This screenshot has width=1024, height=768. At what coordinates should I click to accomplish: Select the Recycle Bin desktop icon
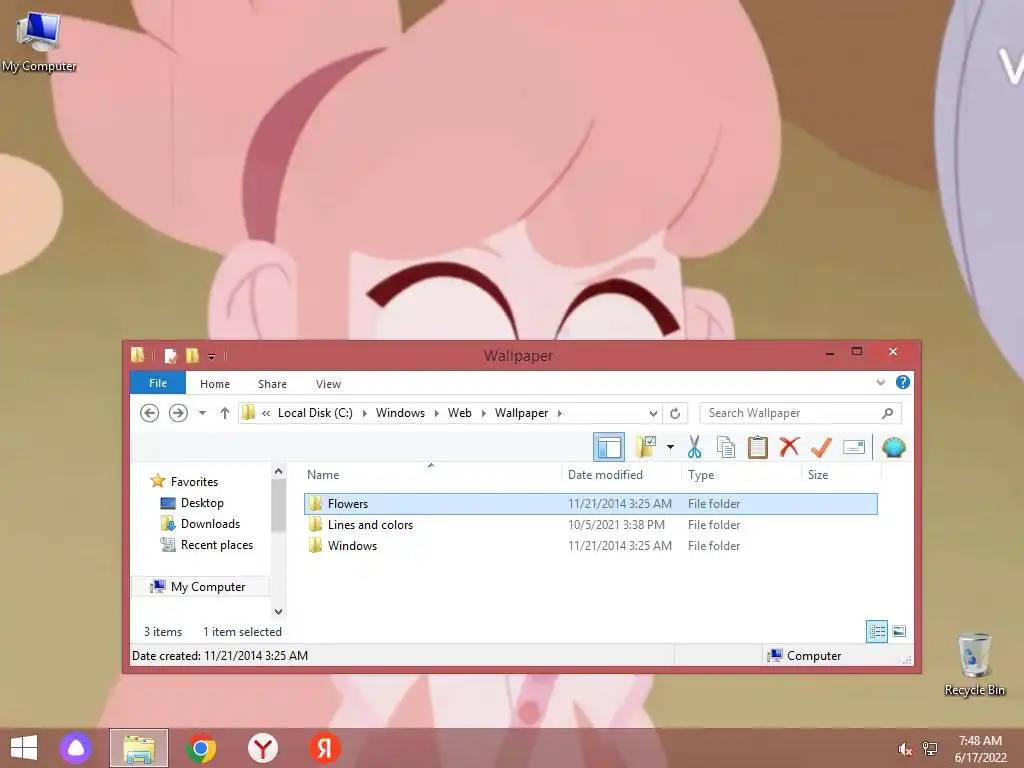point(974,665)
